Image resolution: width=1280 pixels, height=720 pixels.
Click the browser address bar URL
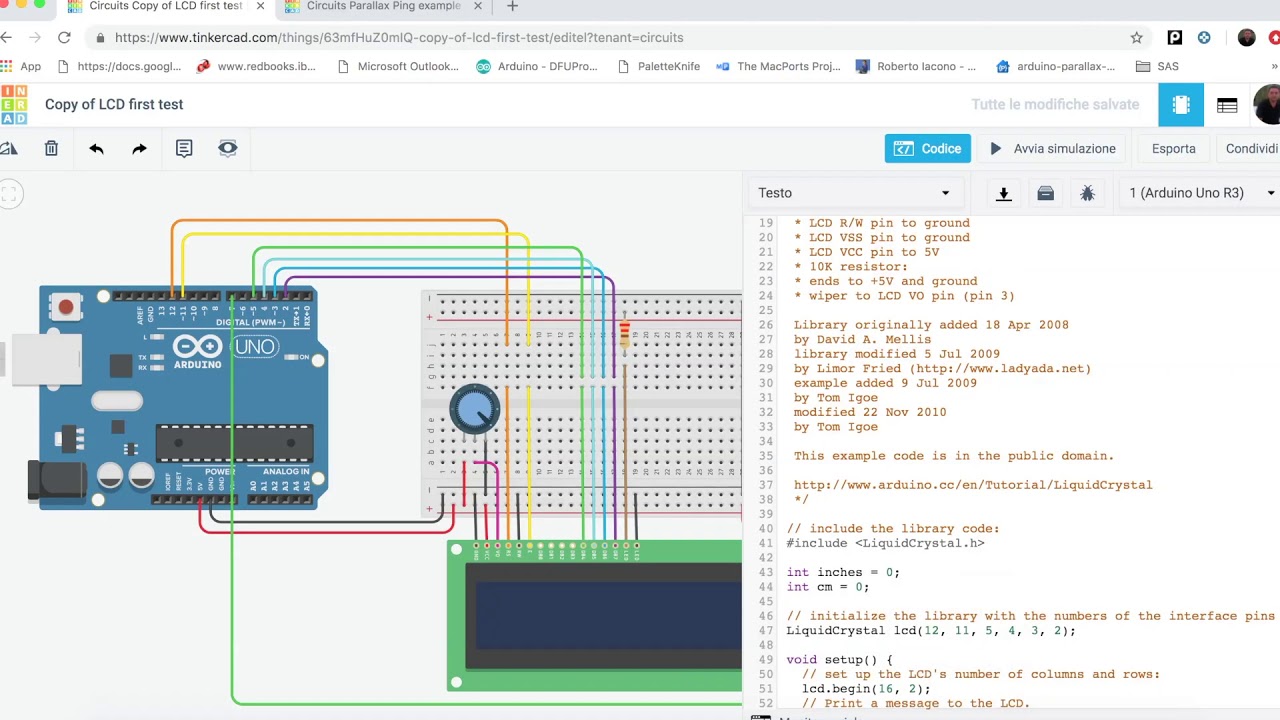tap(399, 37)
